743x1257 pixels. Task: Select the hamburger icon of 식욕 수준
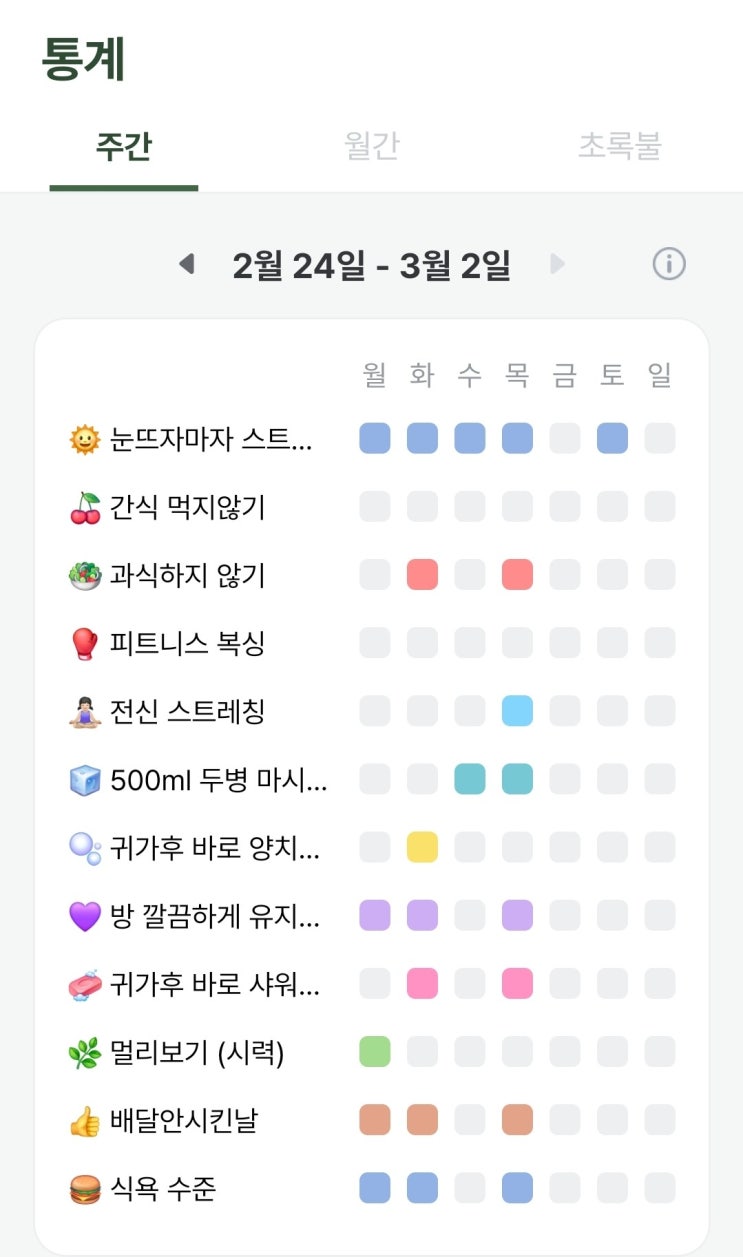[85, 1190]
